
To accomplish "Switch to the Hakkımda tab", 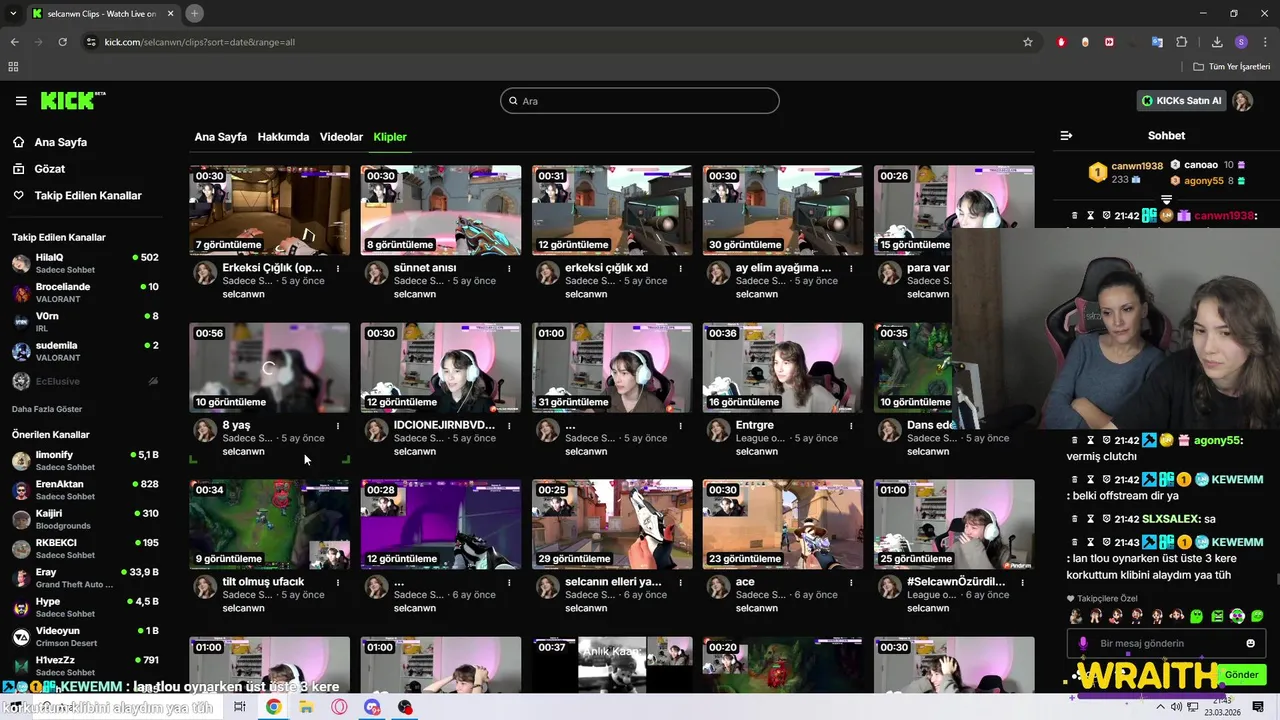I will 283,137.
